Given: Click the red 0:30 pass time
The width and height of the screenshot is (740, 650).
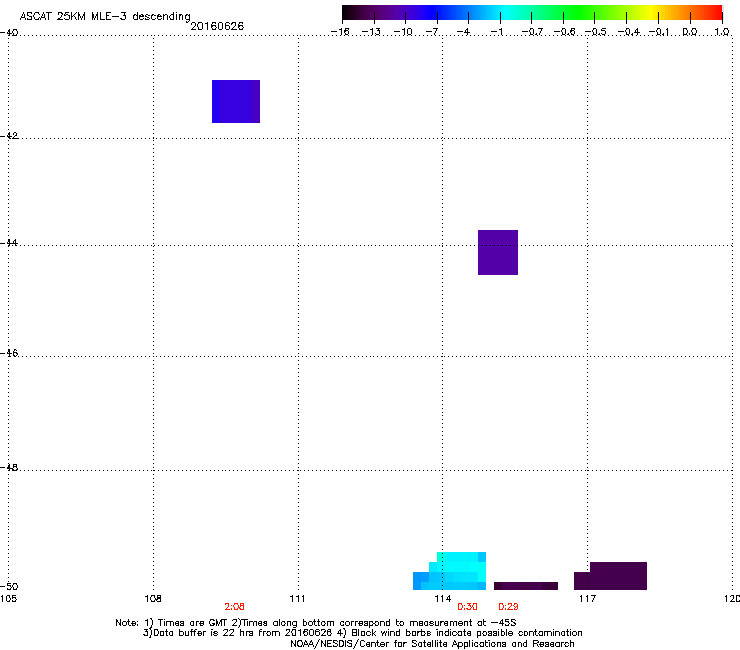Looking at the screenshot, I should tap(467, 607).
